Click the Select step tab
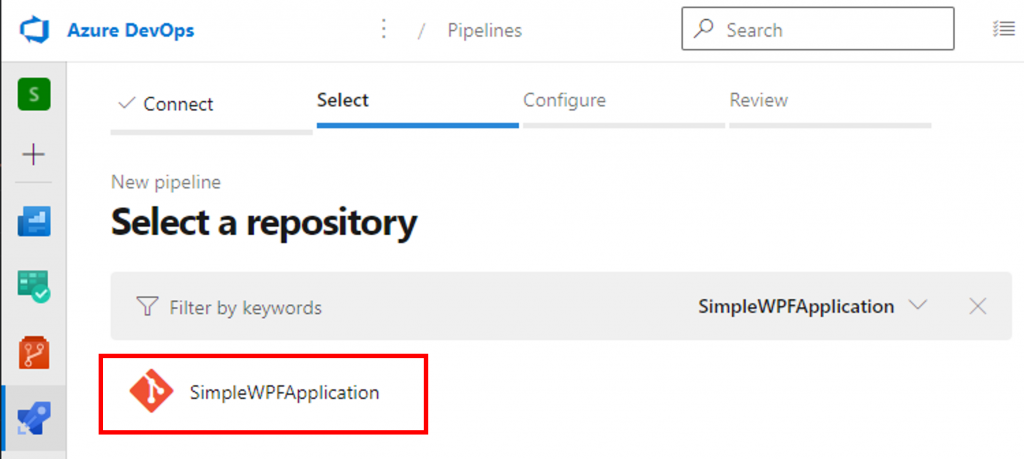Viewport: 1024px width, 459px height. click(x=343, y=100)
